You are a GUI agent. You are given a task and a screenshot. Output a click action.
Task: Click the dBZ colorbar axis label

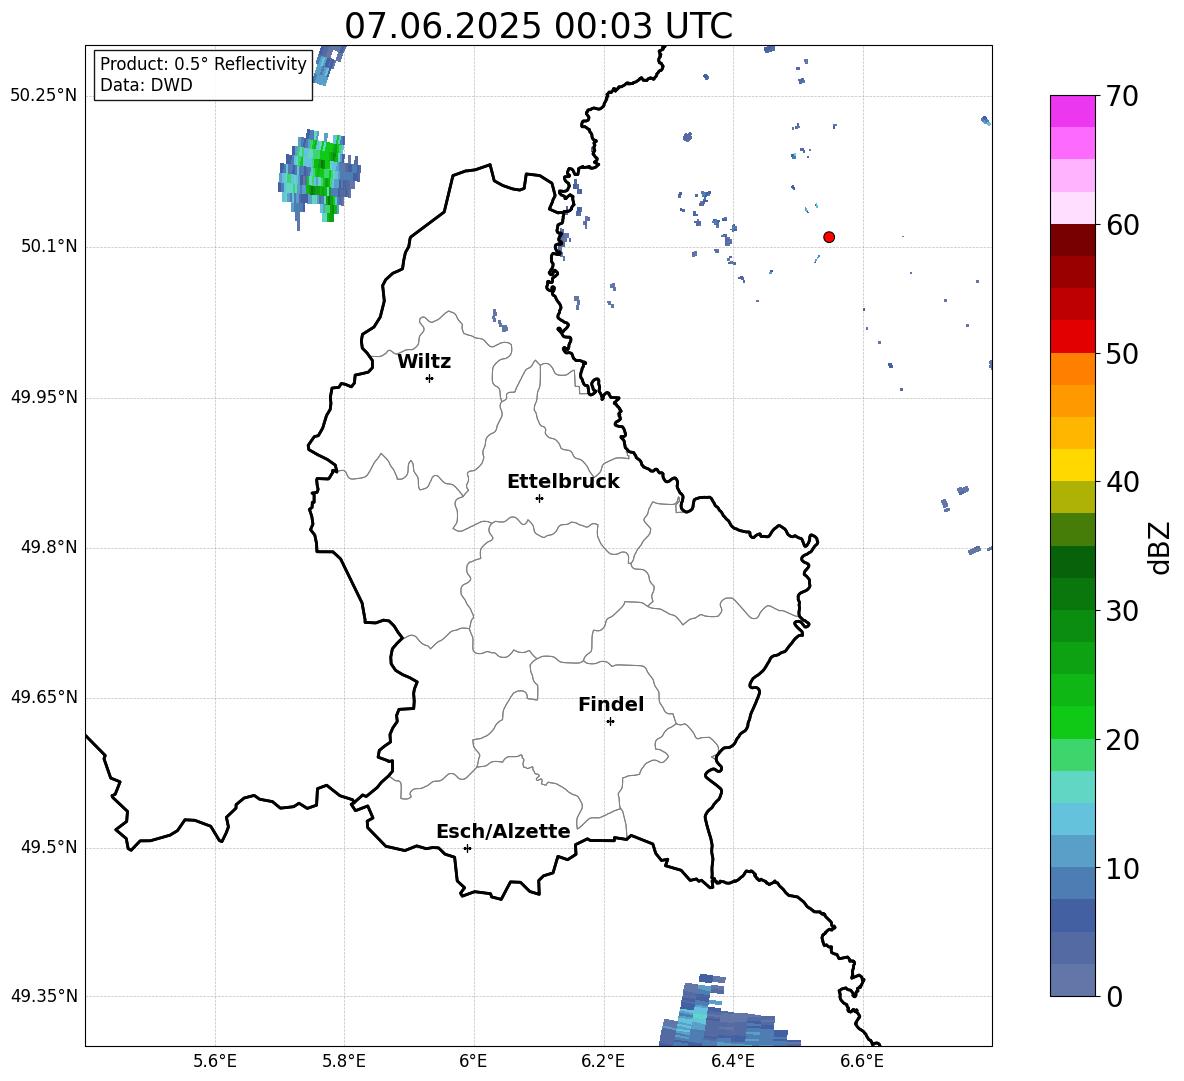coord(1161,547)
